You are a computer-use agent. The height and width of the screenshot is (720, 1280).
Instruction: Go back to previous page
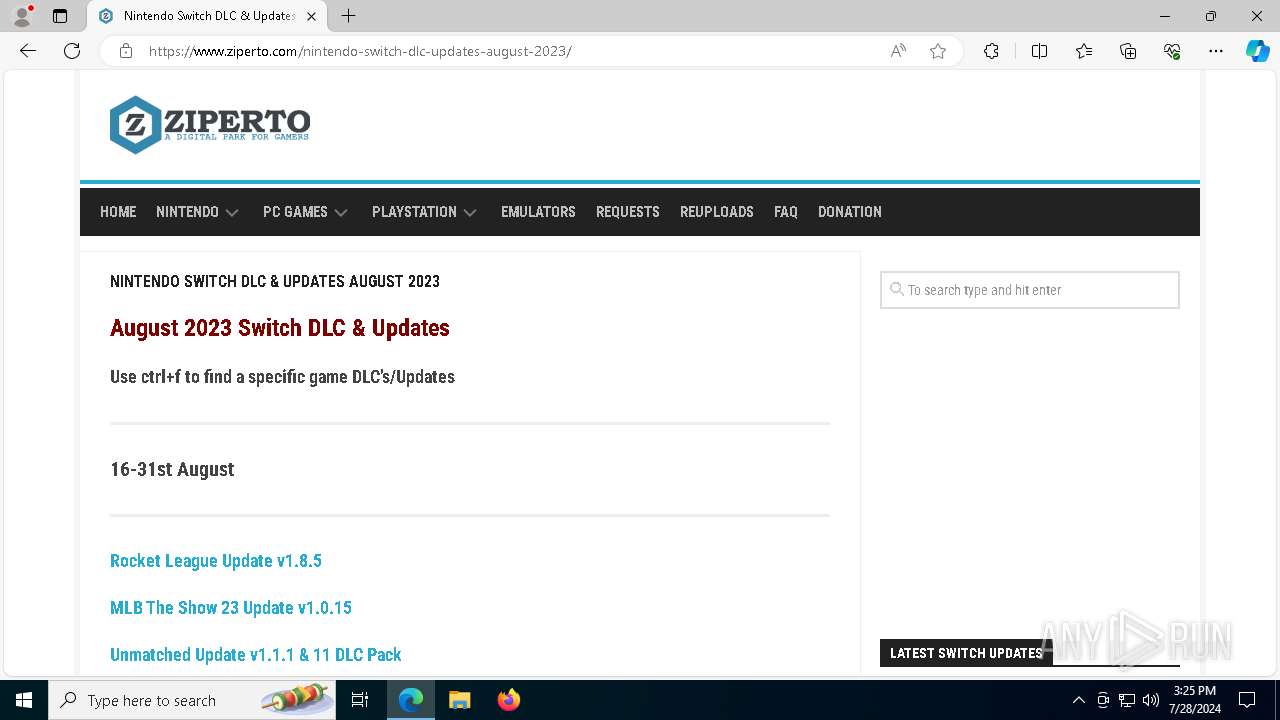28,51
